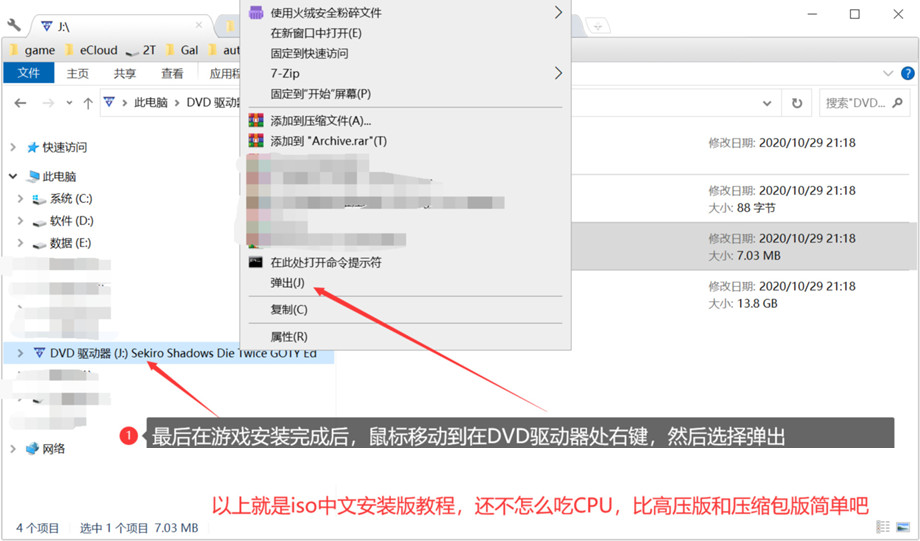Collapse the 此电脑 tree node

click(x=13, y=176)
